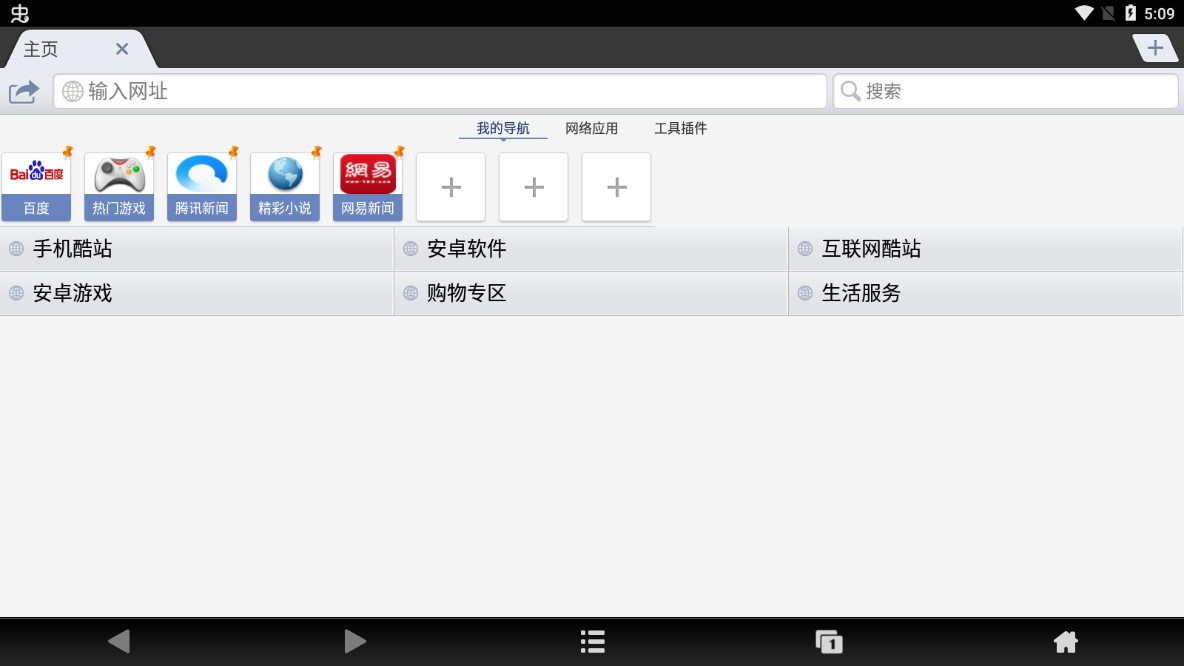Focus the 搜索 search field
This screenshot has width=1184, height=666.
(x=1005, y=91)
